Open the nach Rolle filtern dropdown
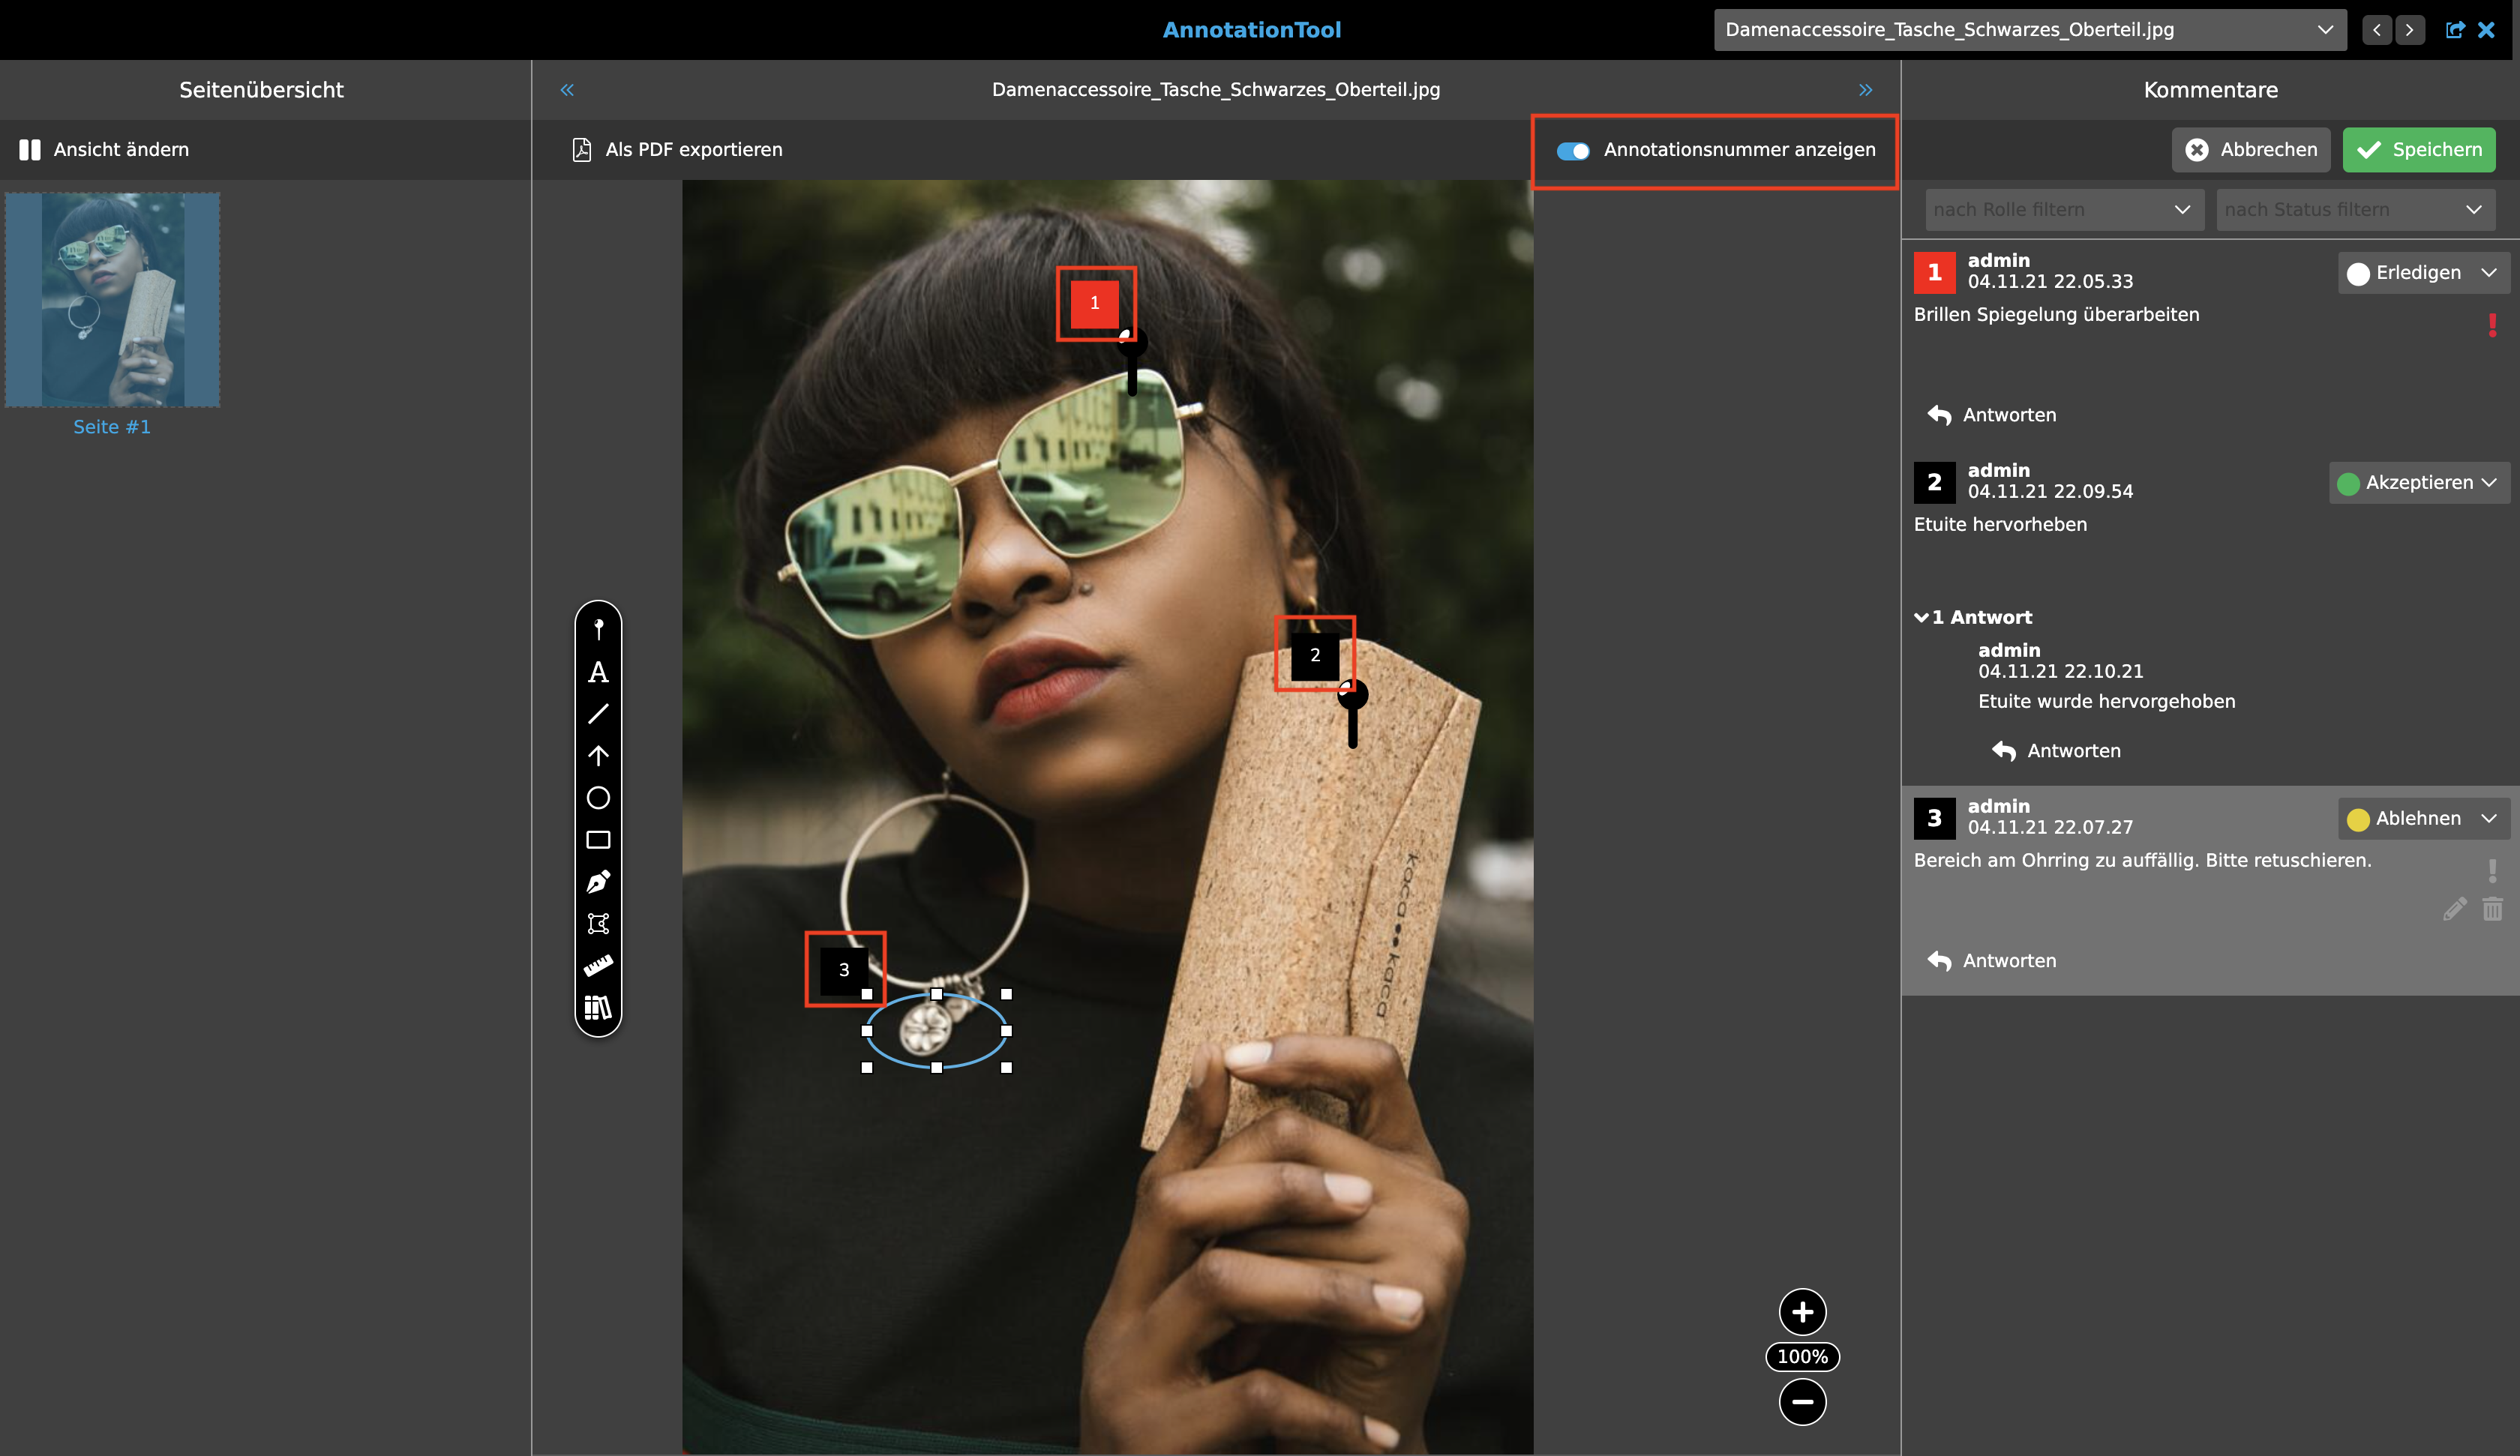Viewport: 2520px width, 1456px height. 2063,209
